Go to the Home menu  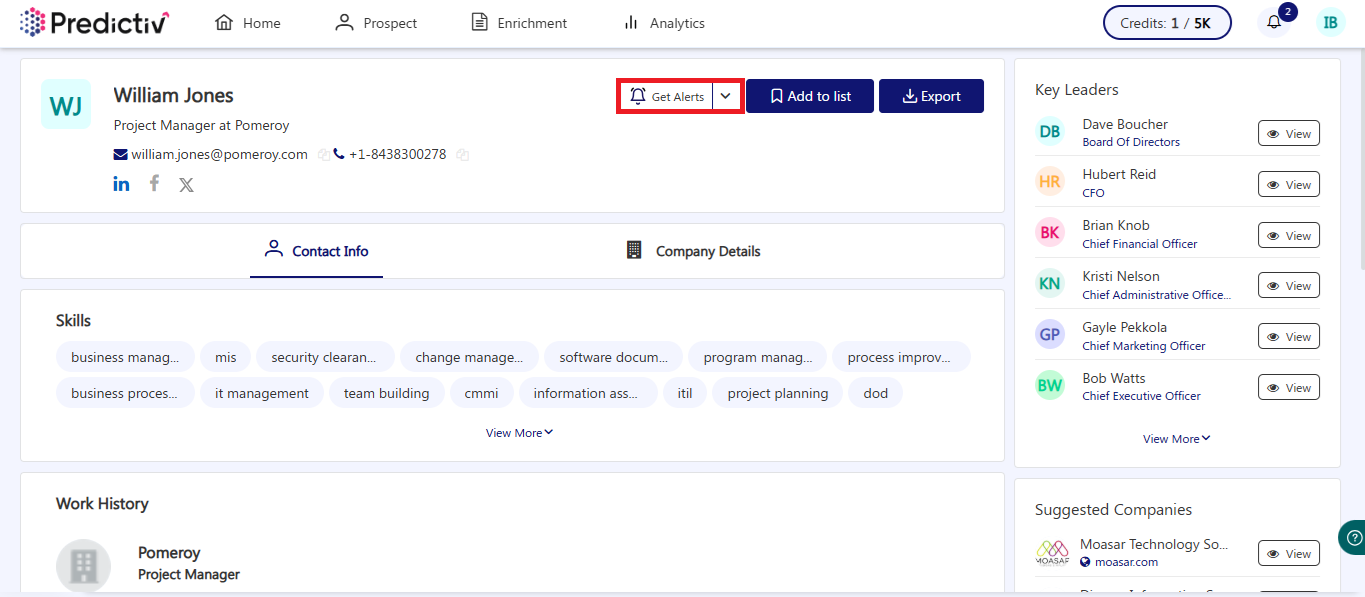coord(248,23)
